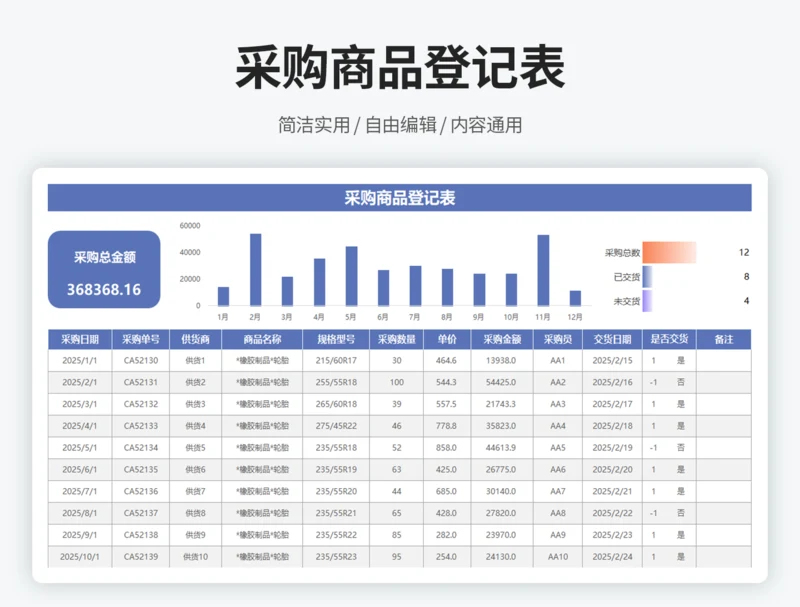Click date cell 2025/5/1
This screenshot has height=607, width=800.
point(80,448)
